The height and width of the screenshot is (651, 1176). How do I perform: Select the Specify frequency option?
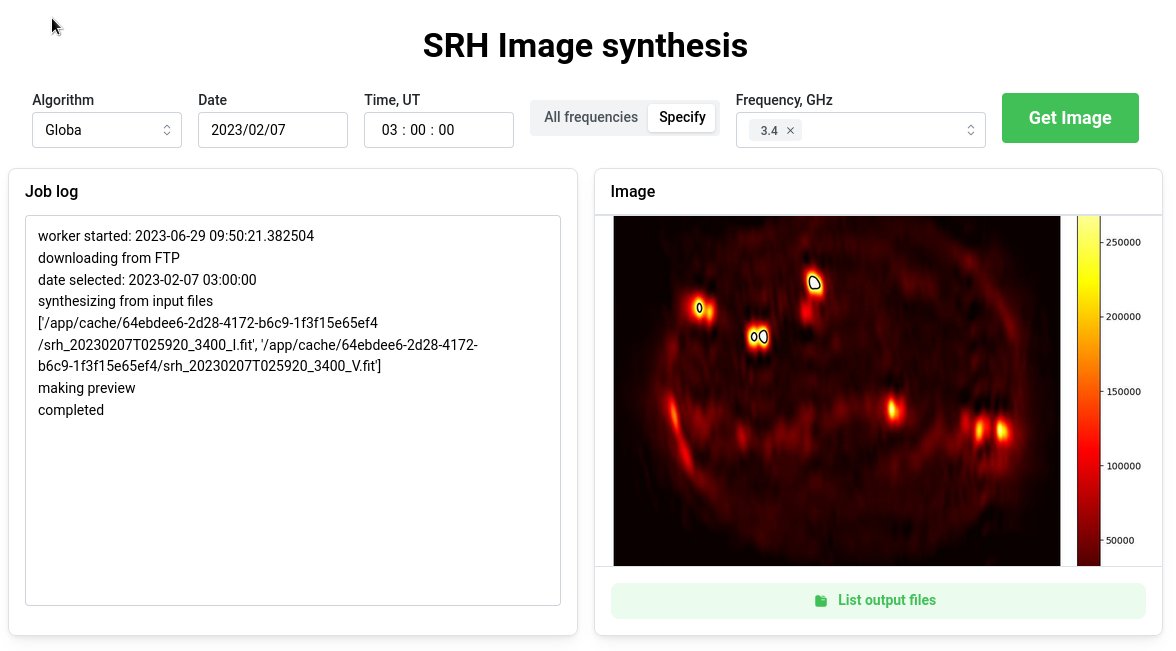coord(682,117)
